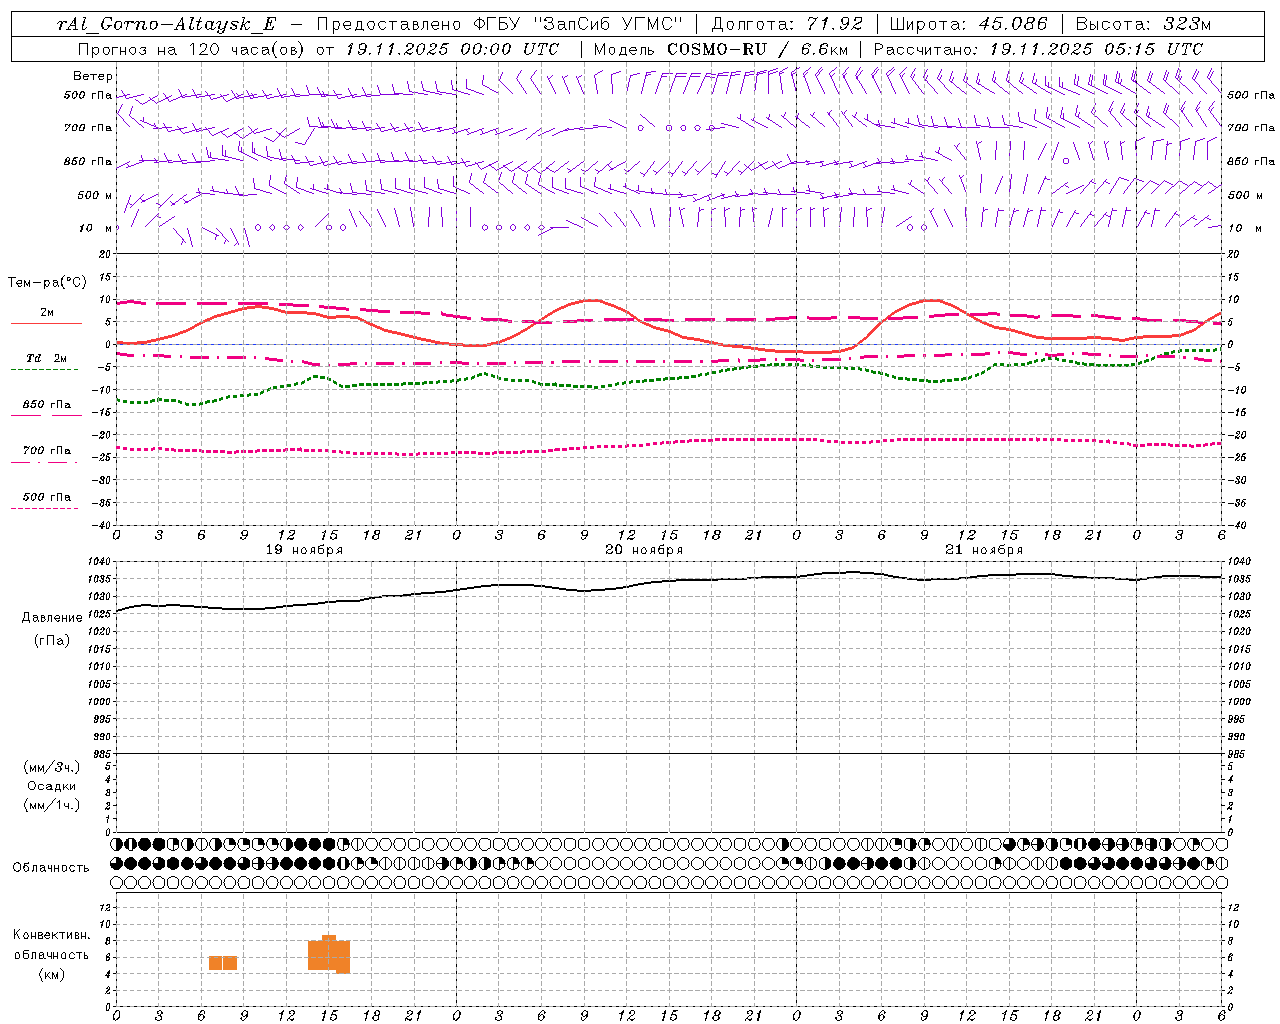
Task: Click the Тем-ра(°C) temperature axis title
Action: (x=47, y=283)
